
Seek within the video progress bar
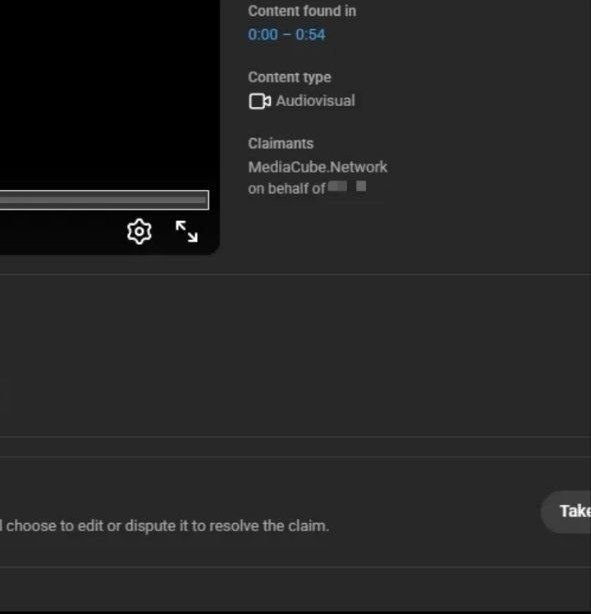[104, 200]
